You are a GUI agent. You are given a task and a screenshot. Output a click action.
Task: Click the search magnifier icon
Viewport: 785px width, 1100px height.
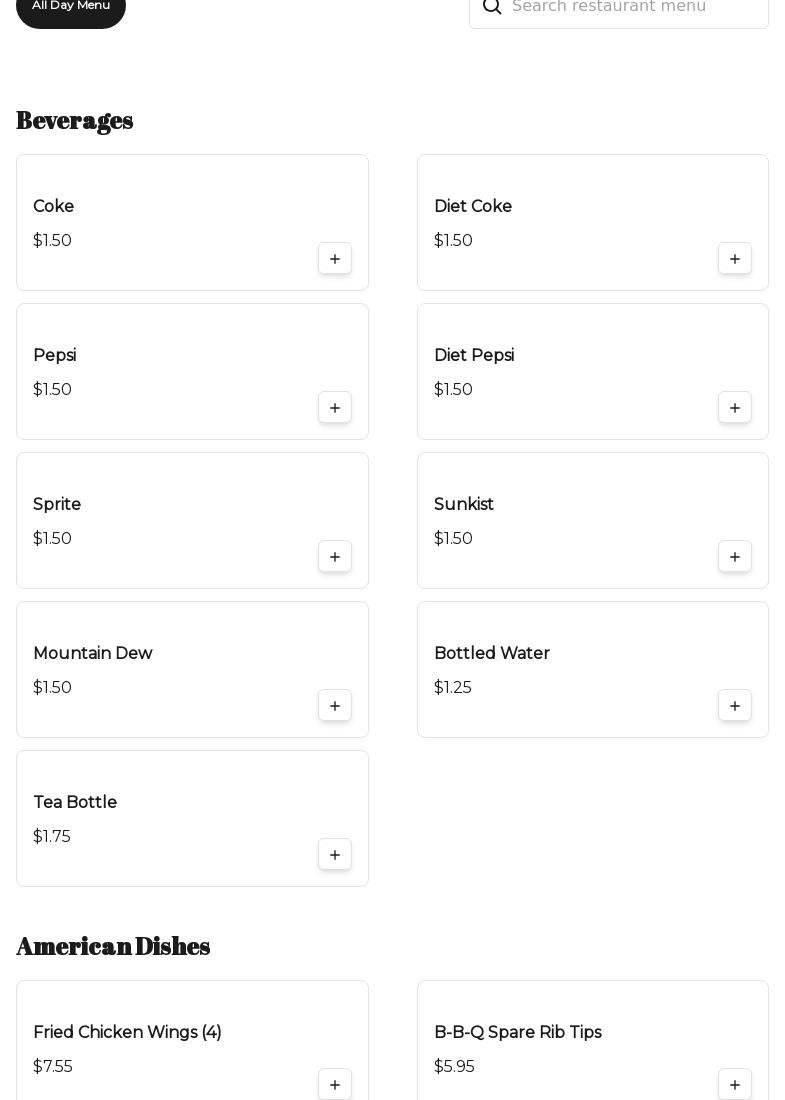492,7
